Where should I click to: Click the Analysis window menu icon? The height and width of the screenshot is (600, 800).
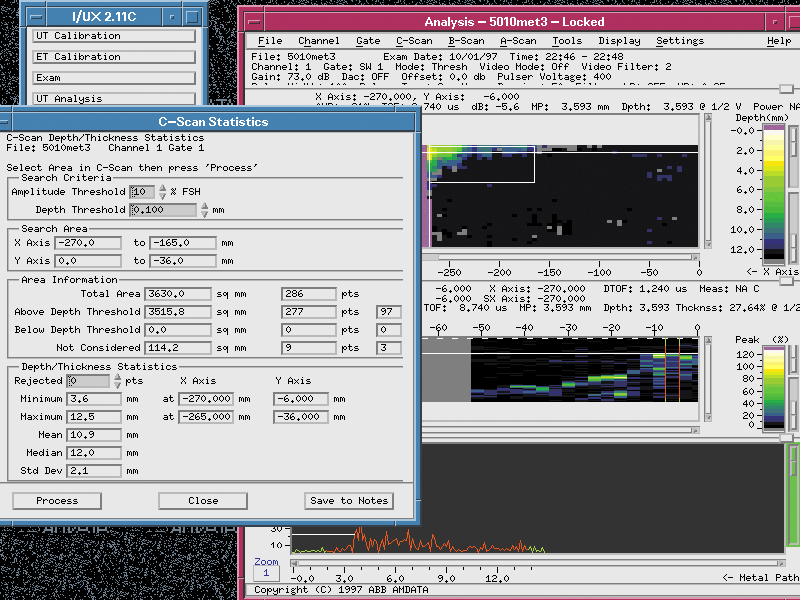pyautogui.click(x=254, y=22)
